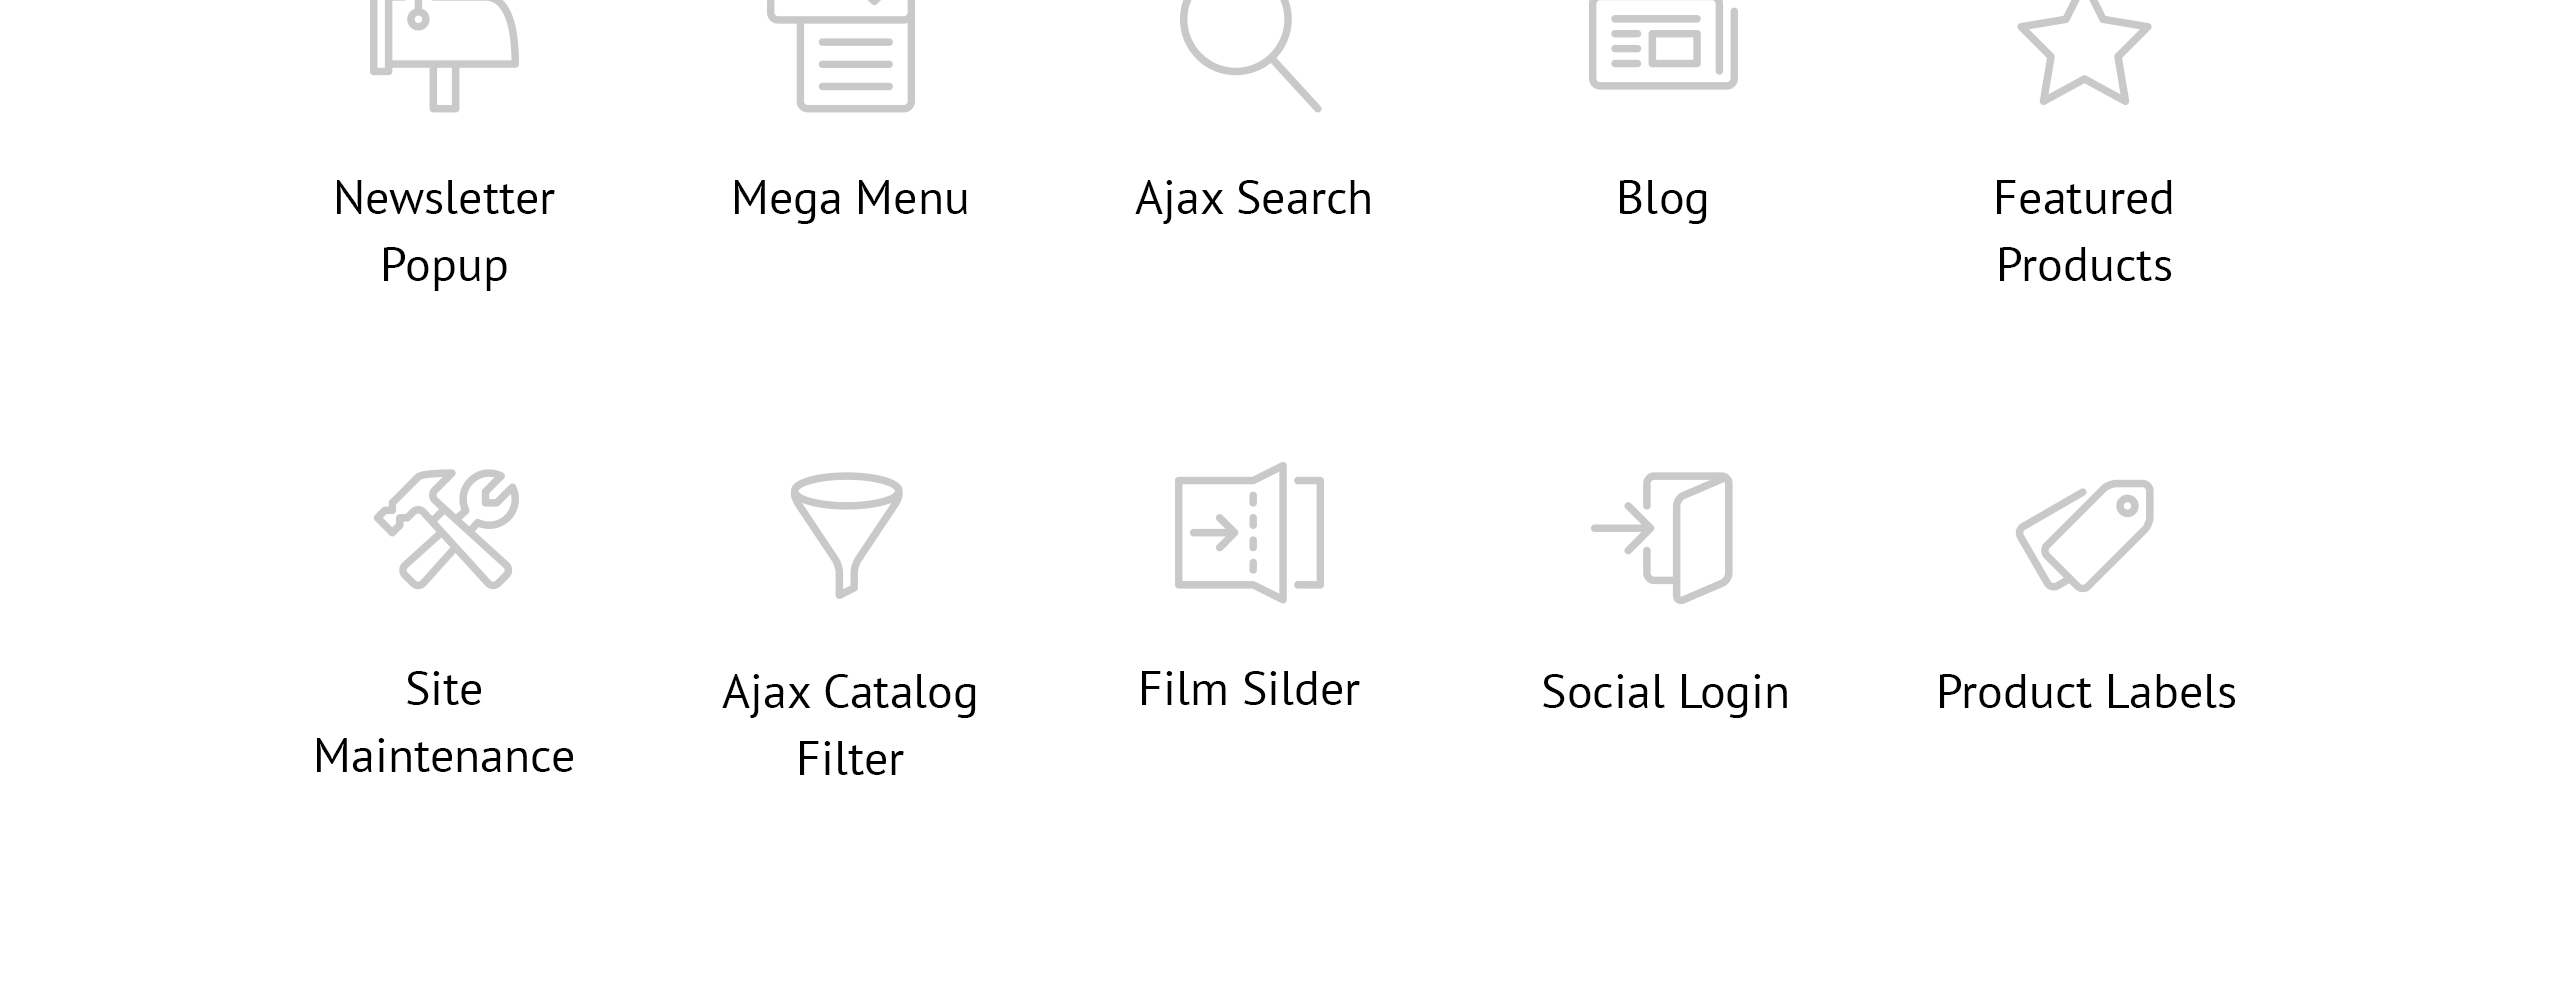The height and width of the screenshot is (1000, 2560).
Task: Open the Newsletter Popup text label
Action: tap(444, 232)
